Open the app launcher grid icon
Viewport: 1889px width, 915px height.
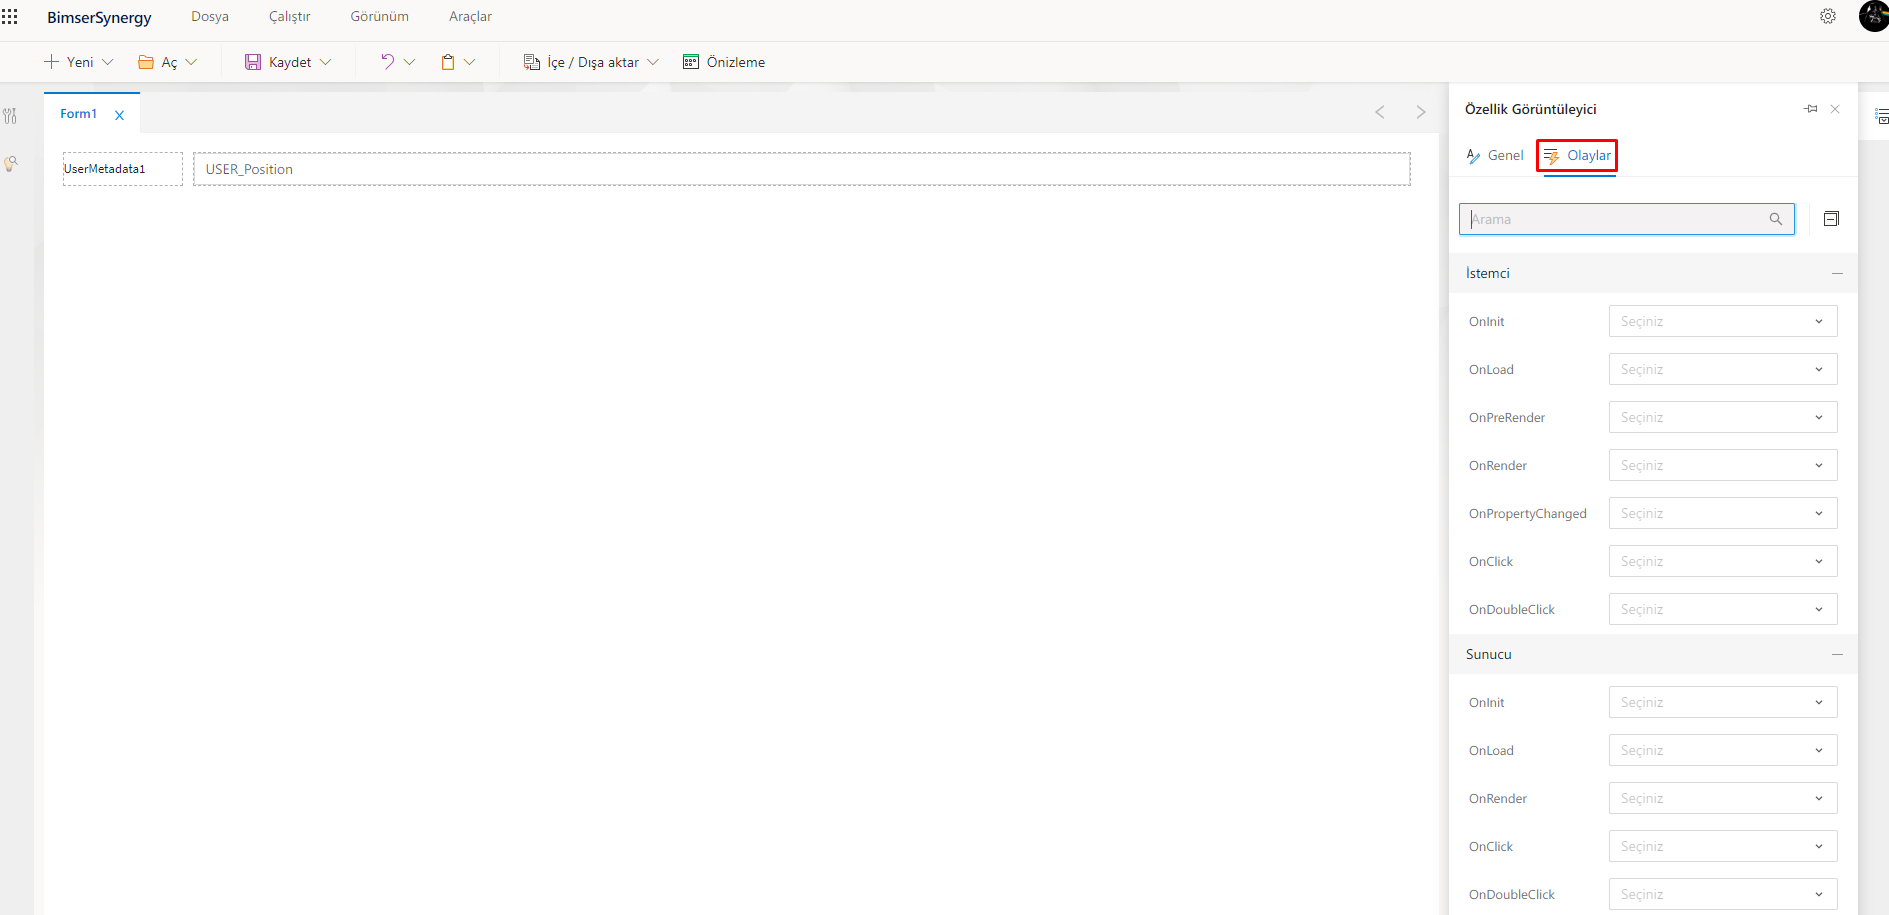click(10, 17)
